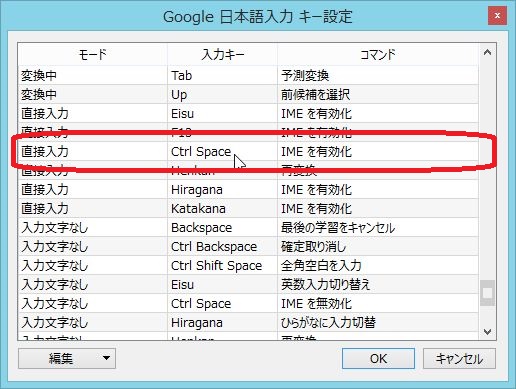Open the 編集 dropdown button
The image size is (516, 389).
(x=67, y=359)
